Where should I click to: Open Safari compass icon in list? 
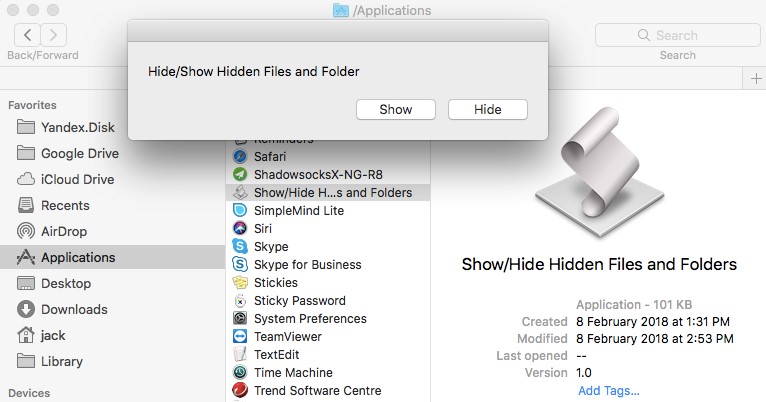point(240,157)
